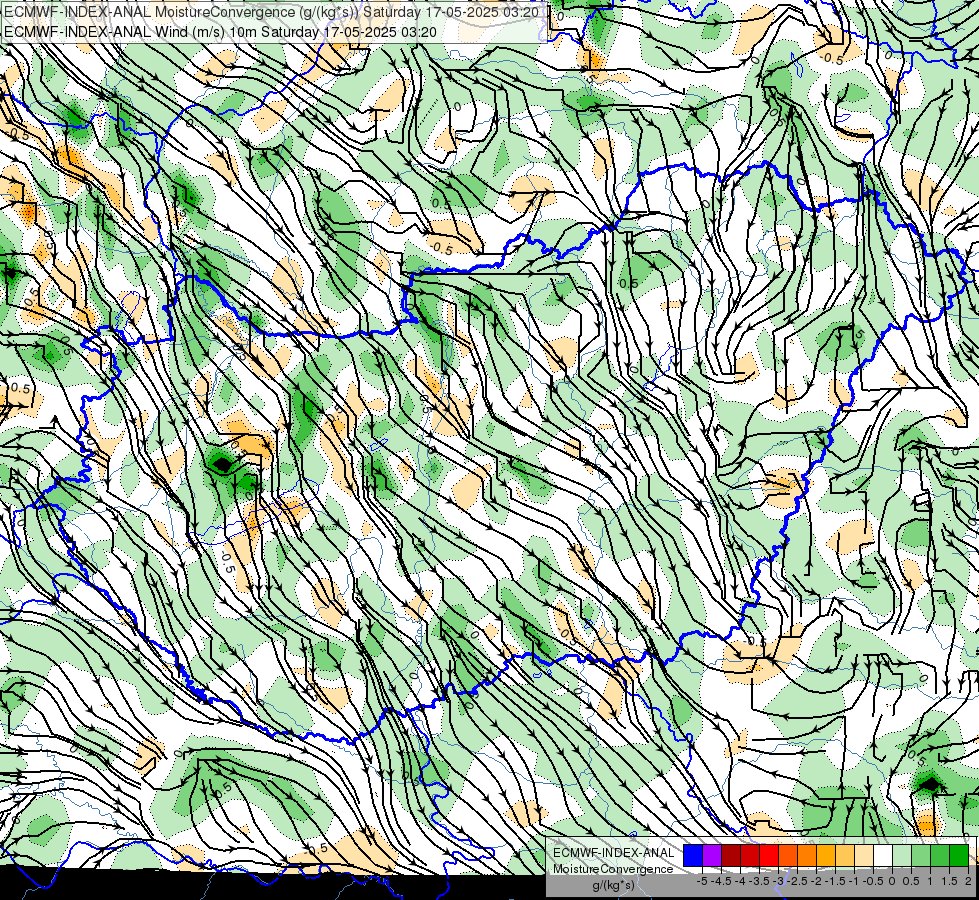Click the light green swatch between 0.5 and 1

pos(921,855)
